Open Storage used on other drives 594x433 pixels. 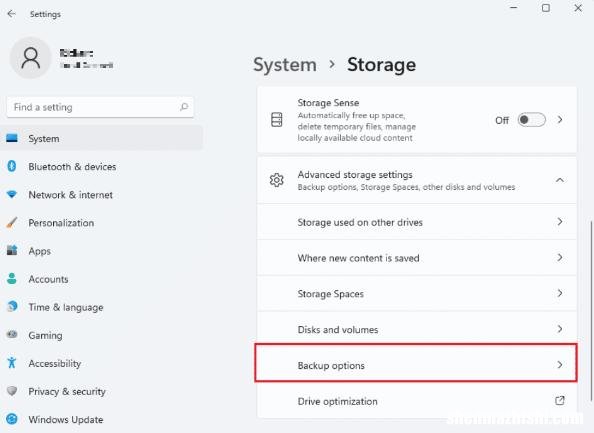click(x=417, y=222)
